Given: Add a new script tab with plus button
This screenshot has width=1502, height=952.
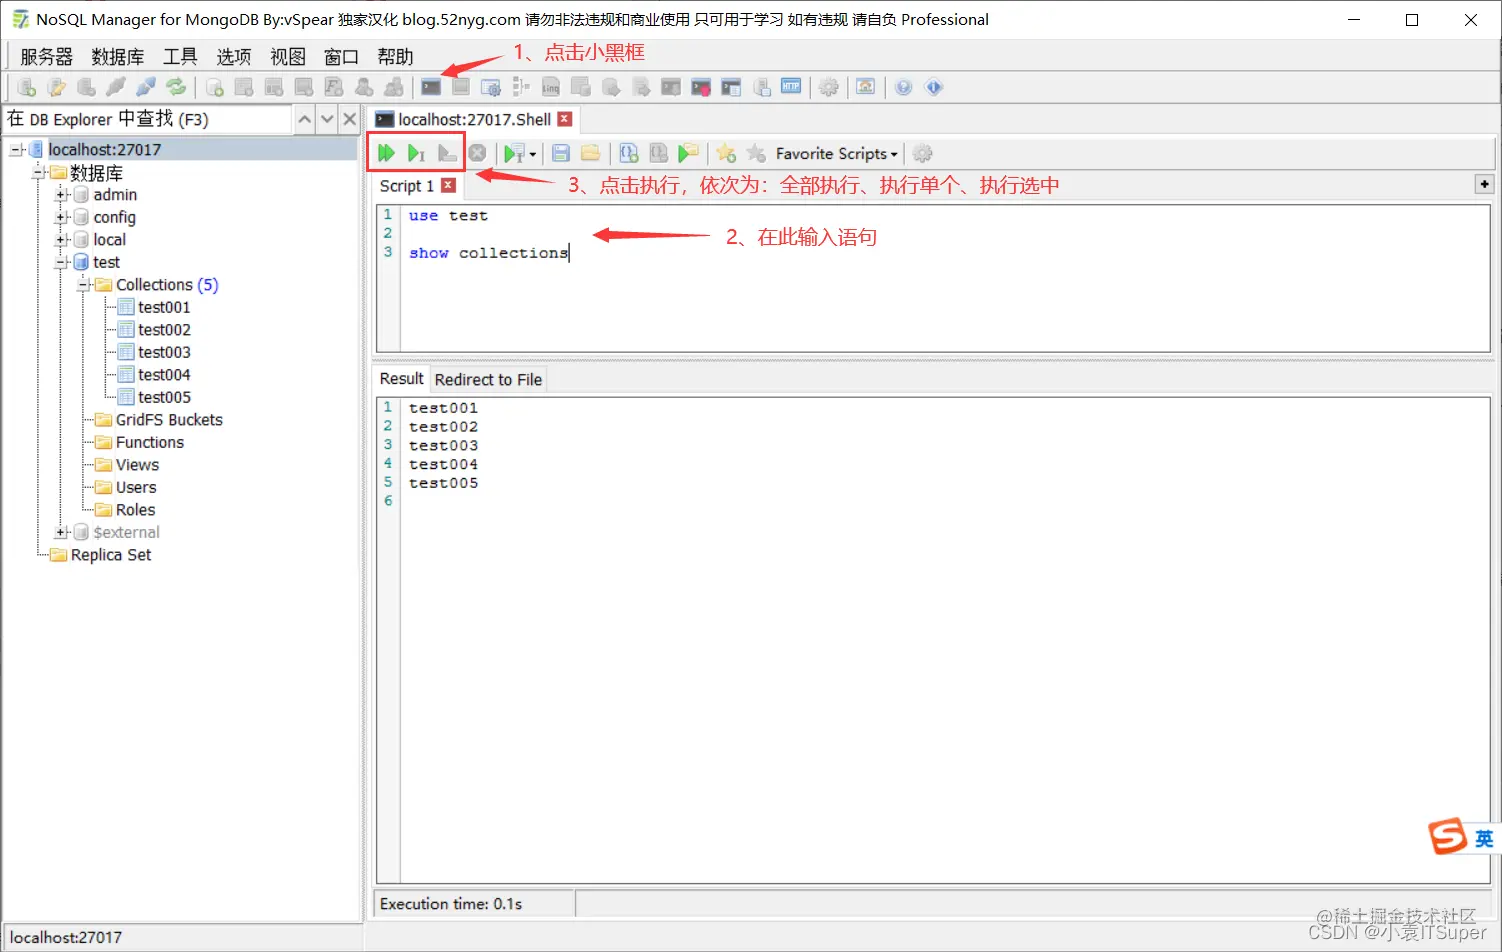Looking at the screenshot, I should pyautogui.click(x=1484, y=184).
